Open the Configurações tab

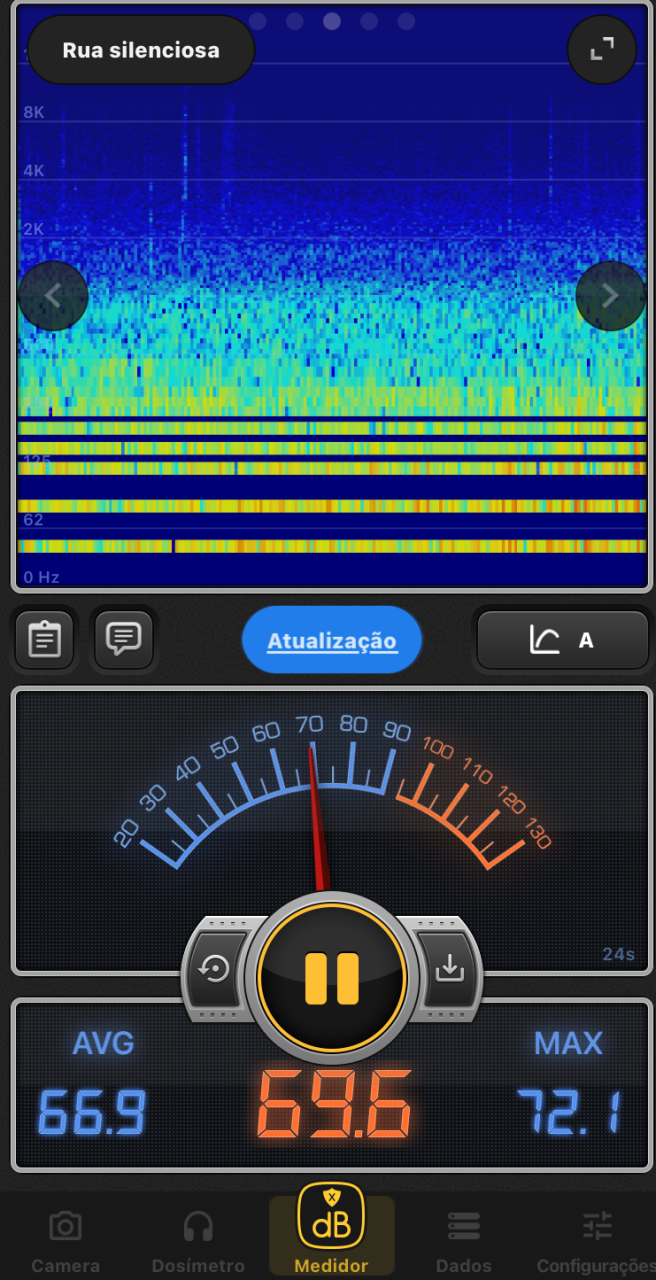point(598,1240)
